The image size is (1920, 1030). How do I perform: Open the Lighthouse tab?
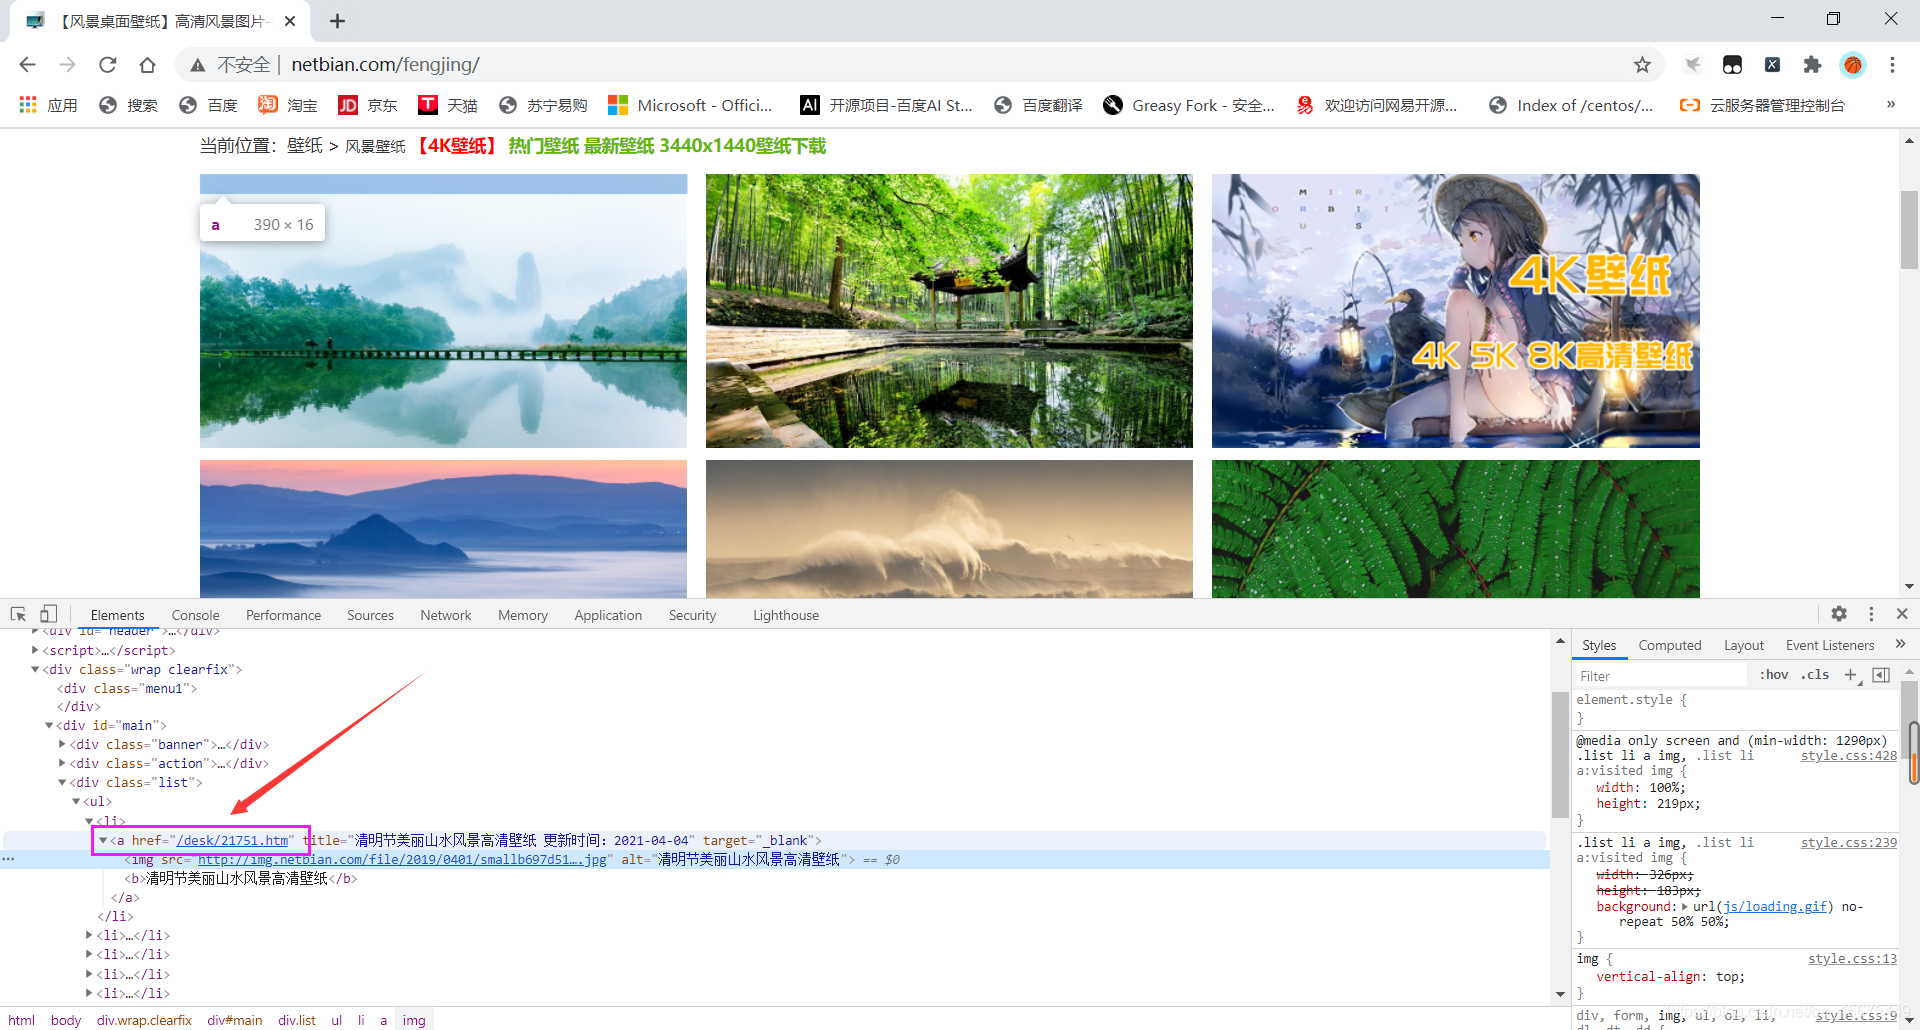point(786,615)
